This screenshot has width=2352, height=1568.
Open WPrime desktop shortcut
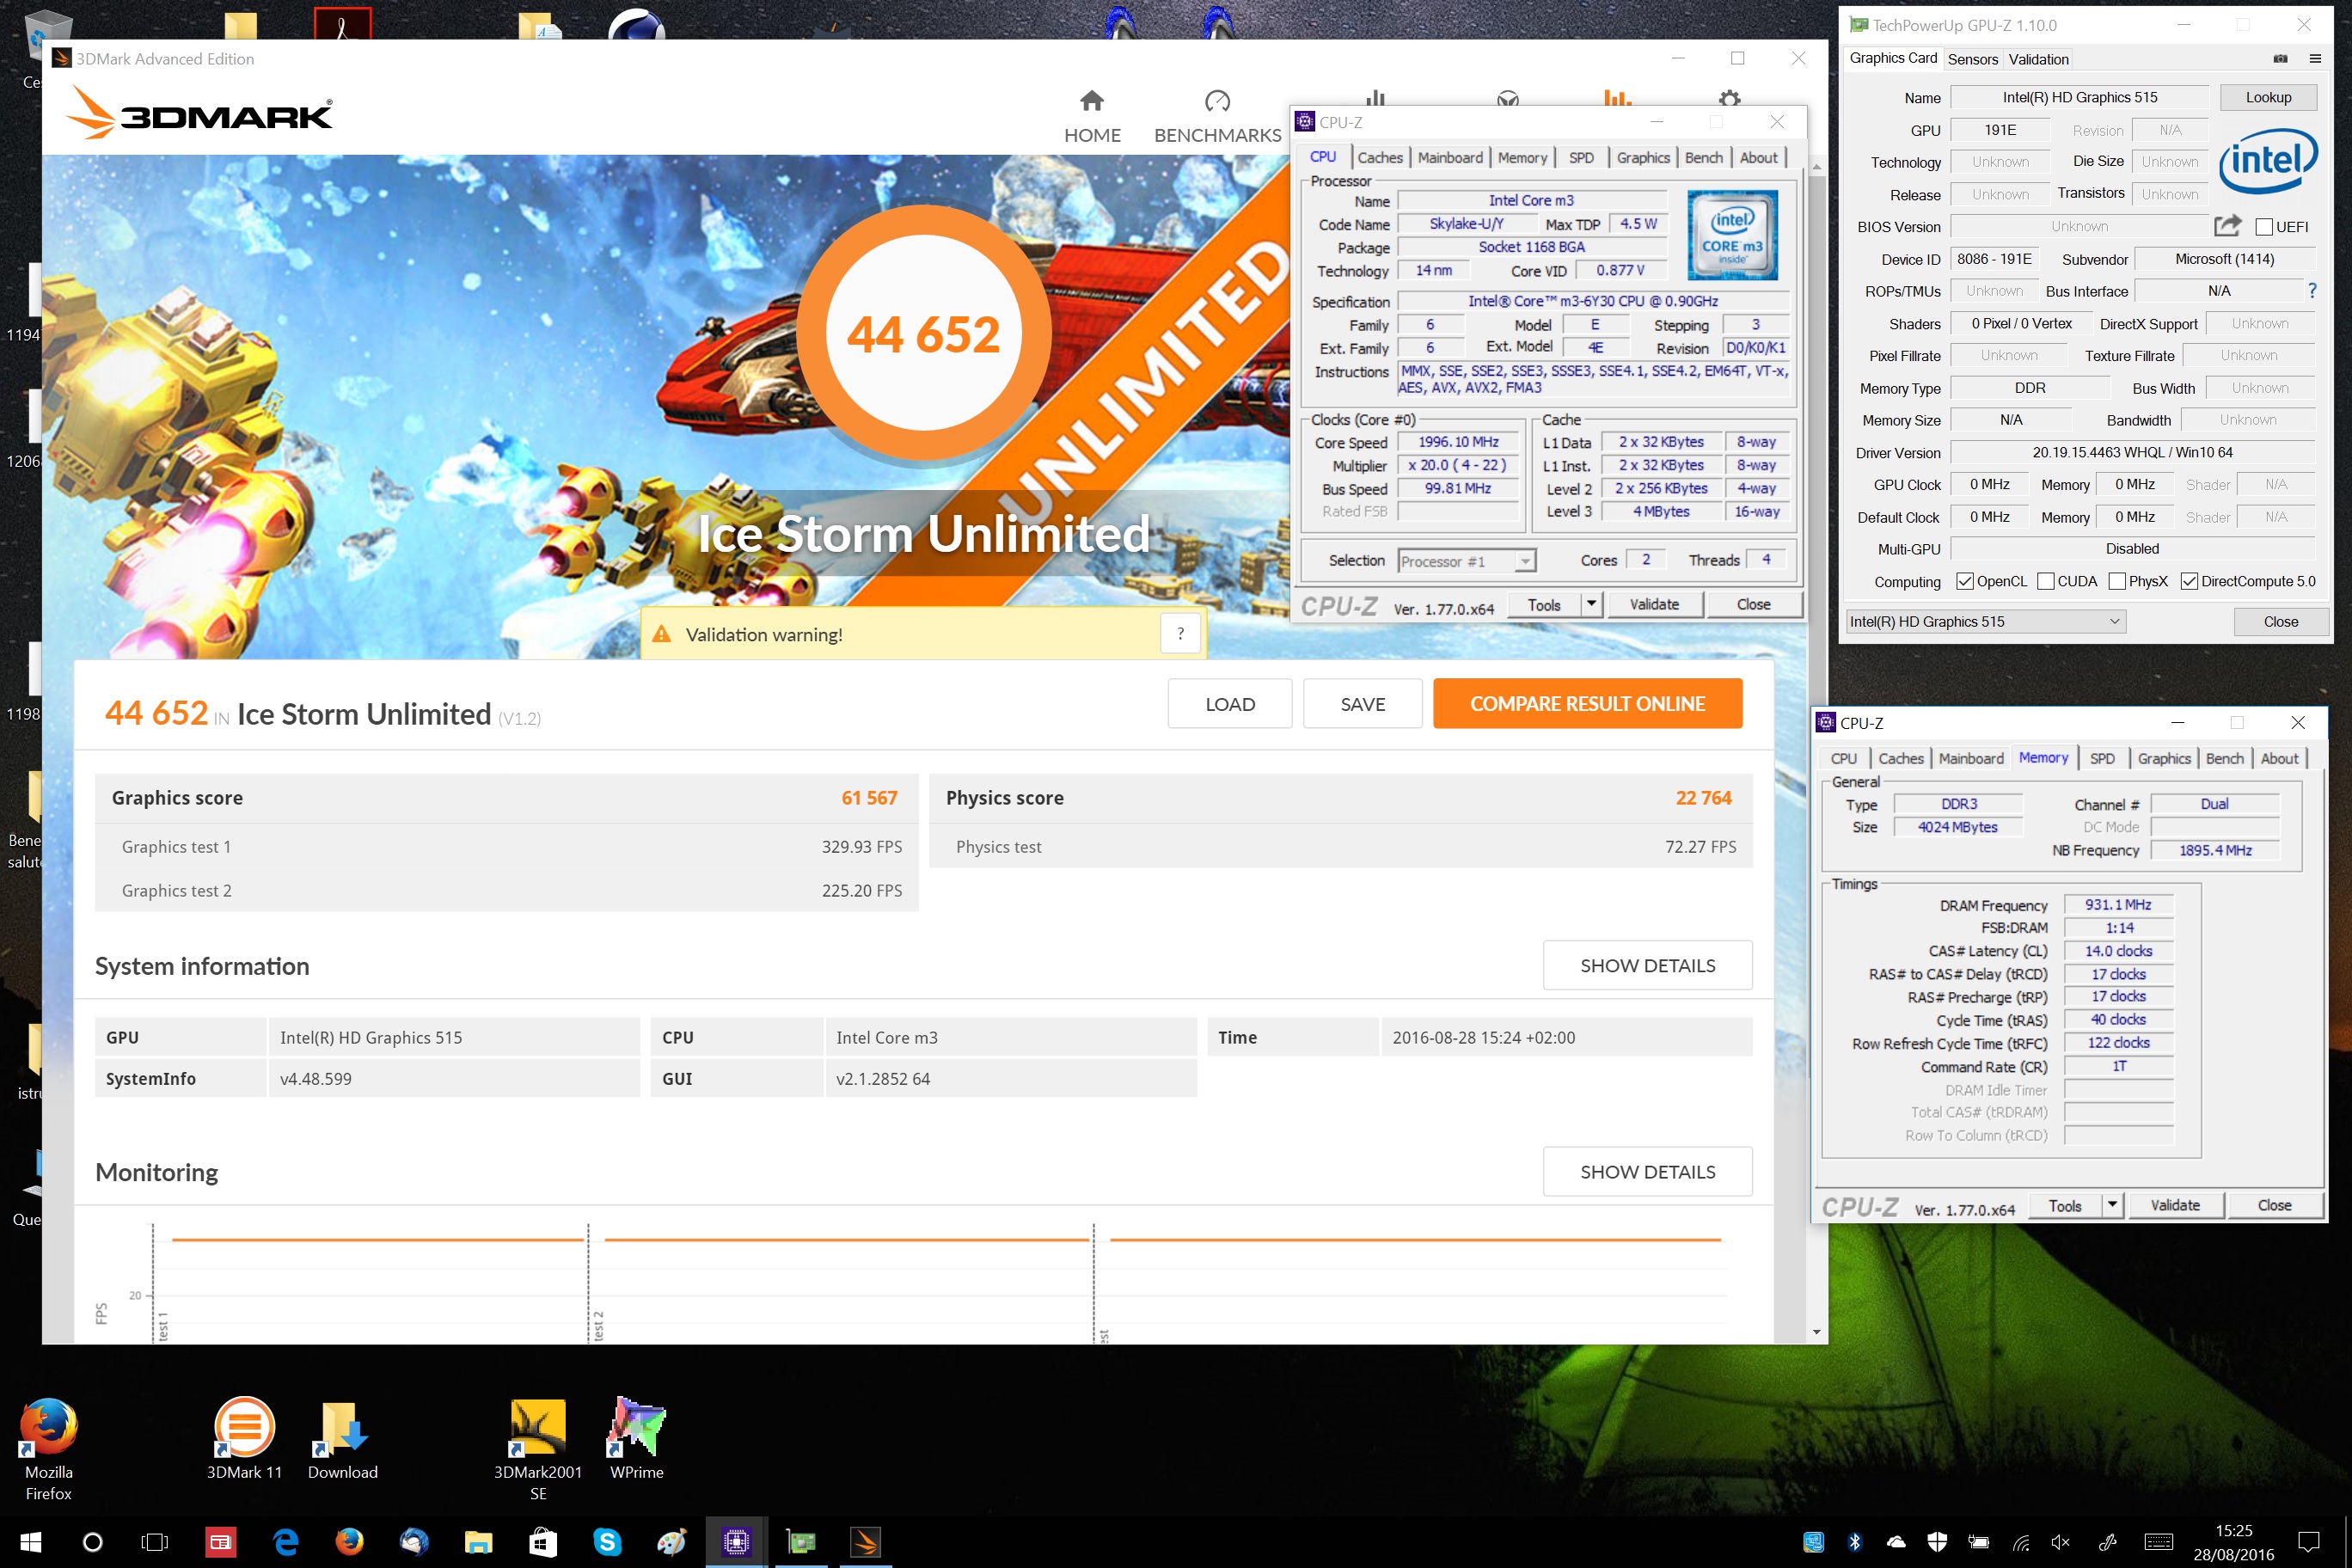click(x=637, y=1439)
